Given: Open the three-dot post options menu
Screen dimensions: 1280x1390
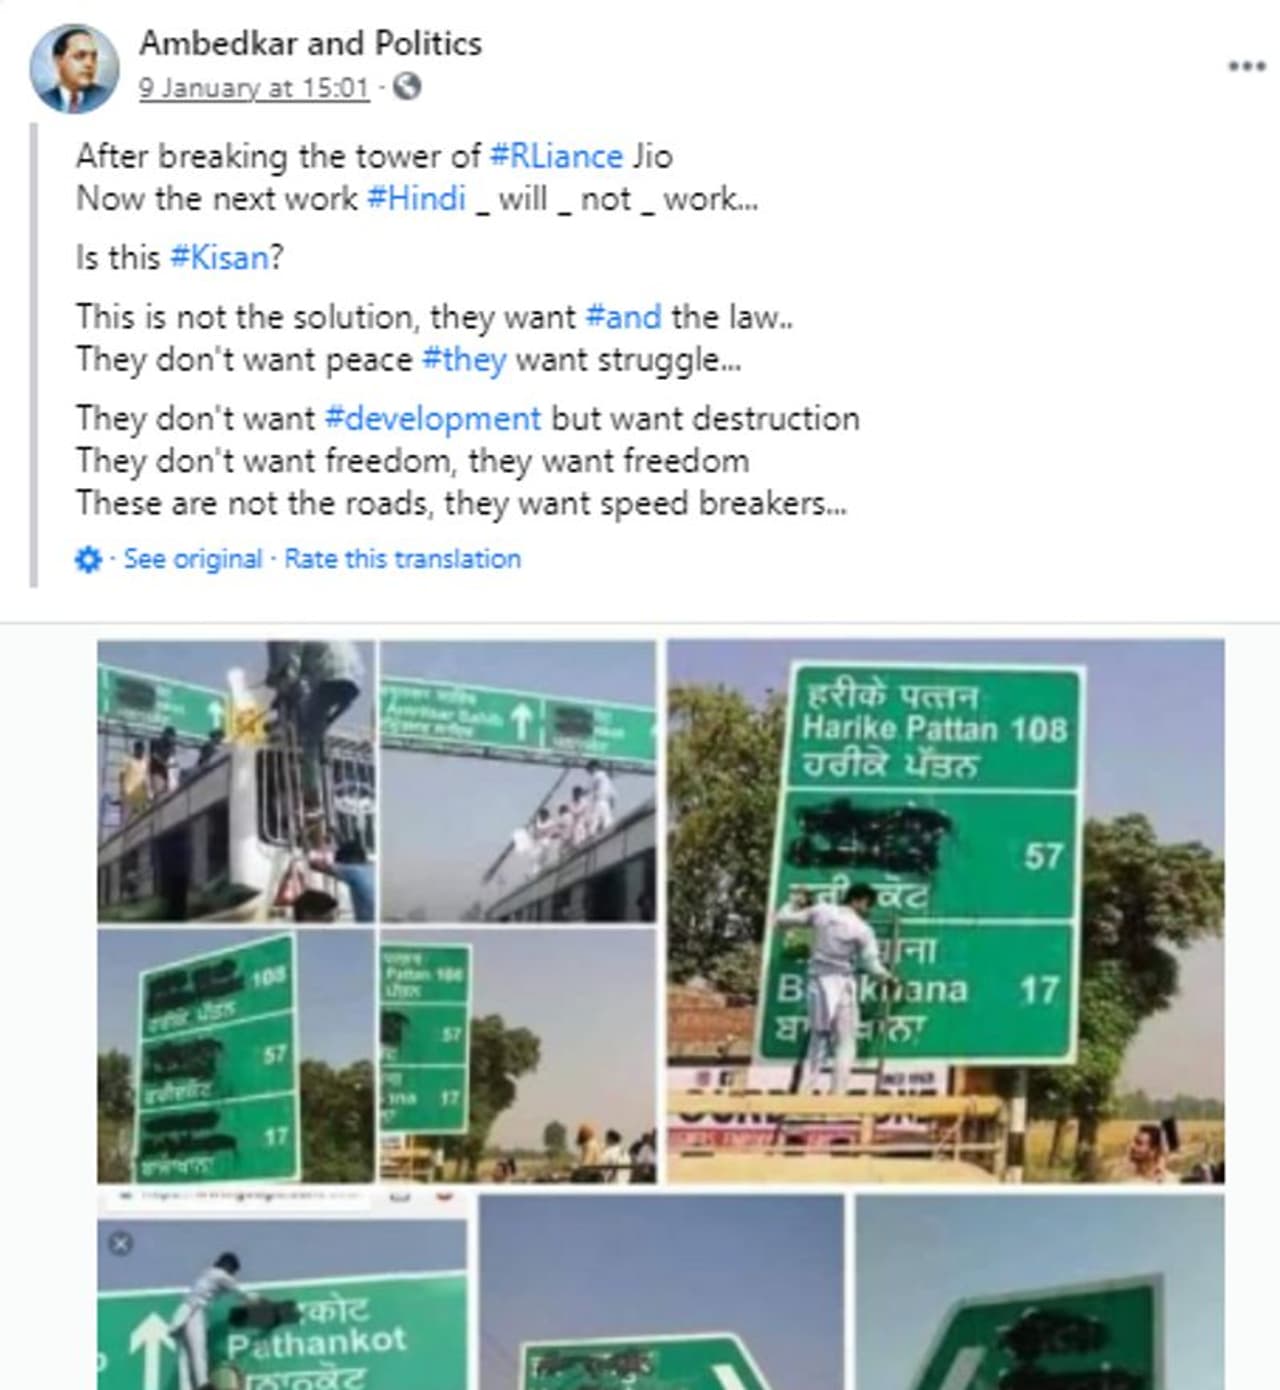Looking at the screenshot, I should [1246, 66].
